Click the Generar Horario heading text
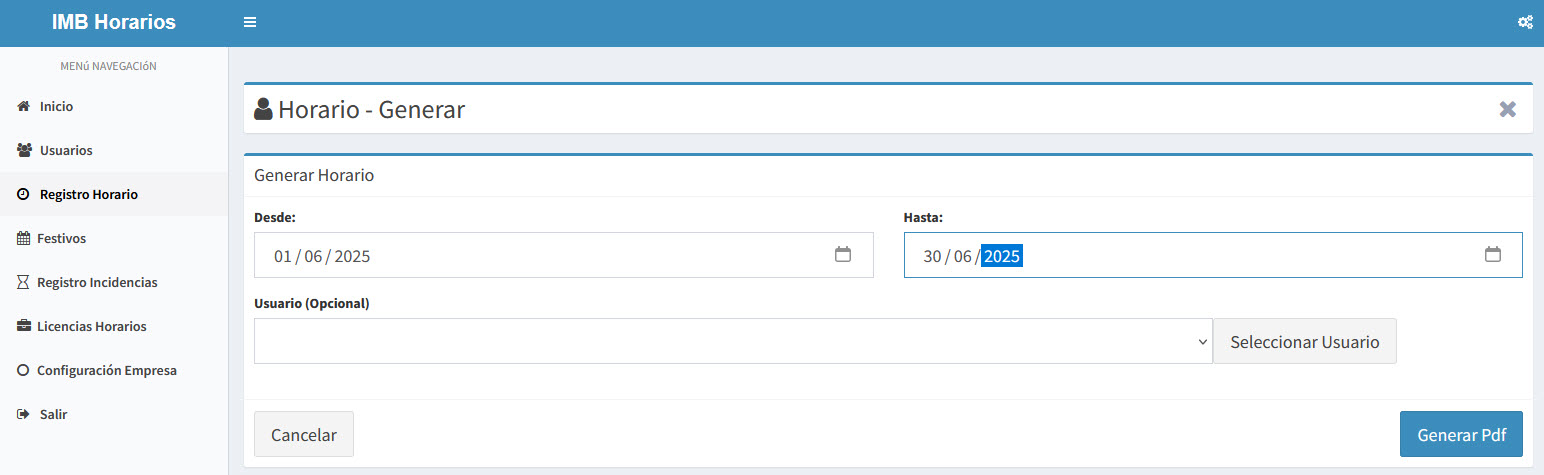1544x475 pixels. (314, 175)
